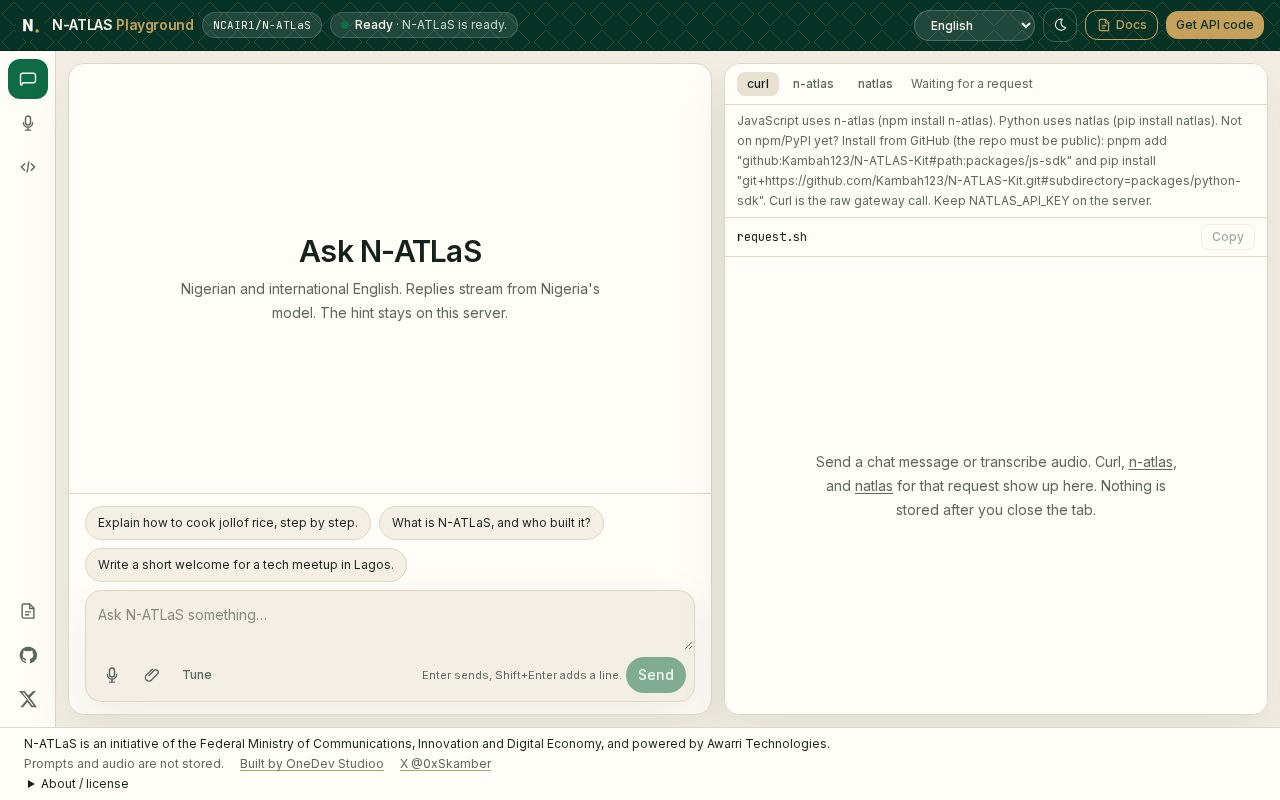The height and width of the screenshot is (800, 1280).
Task: Click the N-ATLAS Playground title
Action: 123,25
